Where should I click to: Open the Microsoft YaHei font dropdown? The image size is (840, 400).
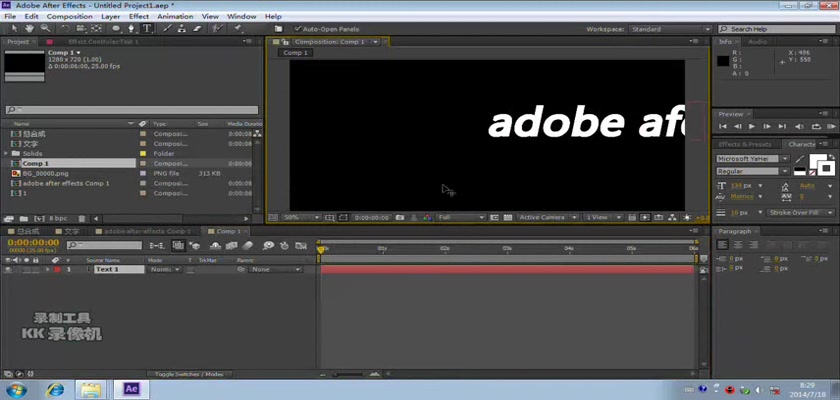753,159
